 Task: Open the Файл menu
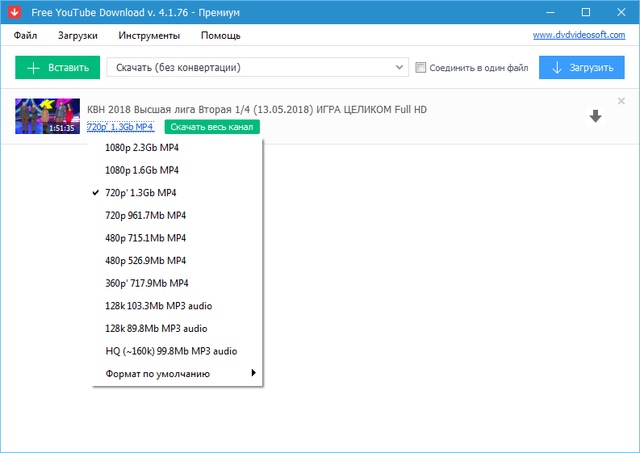(x=25, y=36)
